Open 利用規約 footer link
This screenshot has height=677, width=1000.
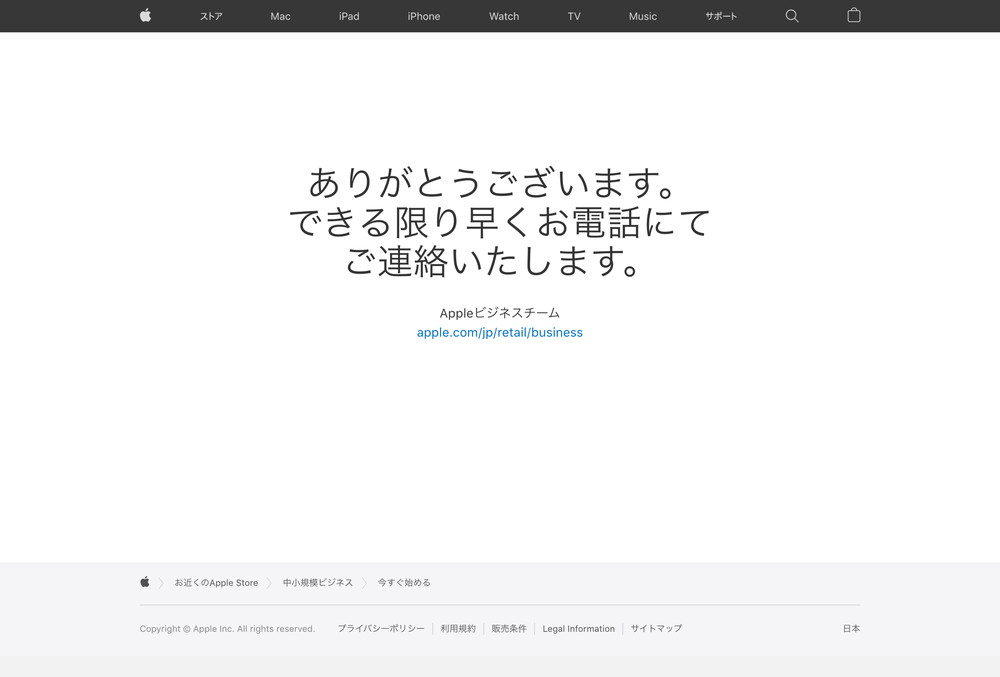[458, 629]
